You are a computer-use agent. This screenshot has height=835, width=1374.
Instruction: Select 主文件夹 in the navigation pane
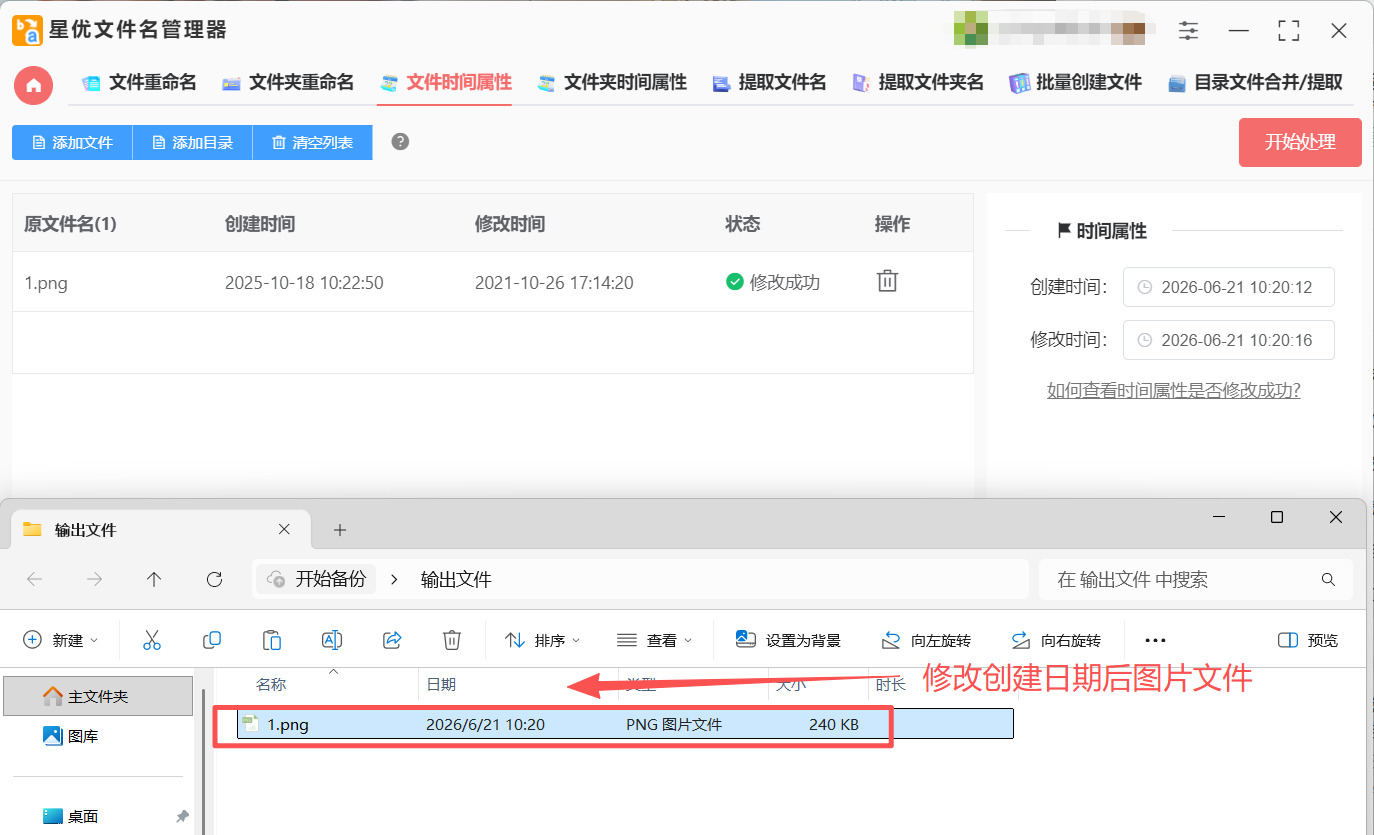(98, 696)
